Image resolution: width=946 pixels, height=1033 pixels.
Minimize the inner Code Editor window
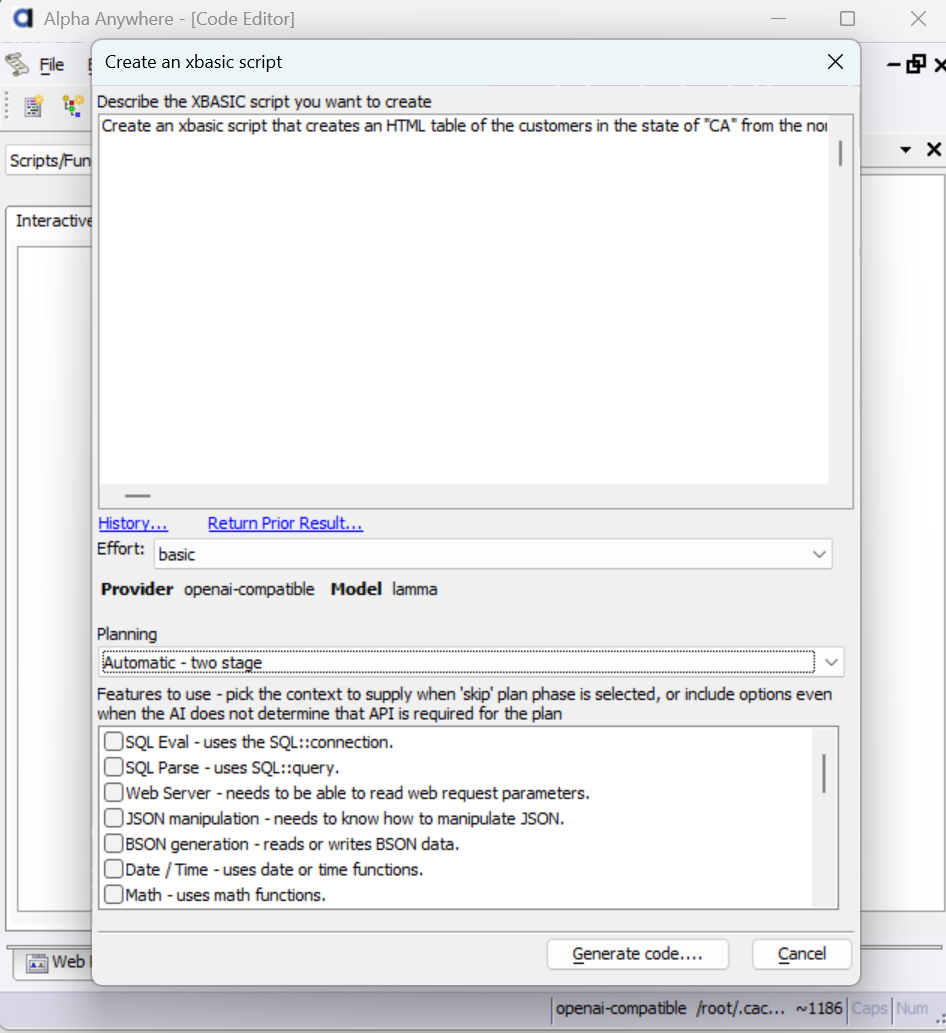click(893, 65)
